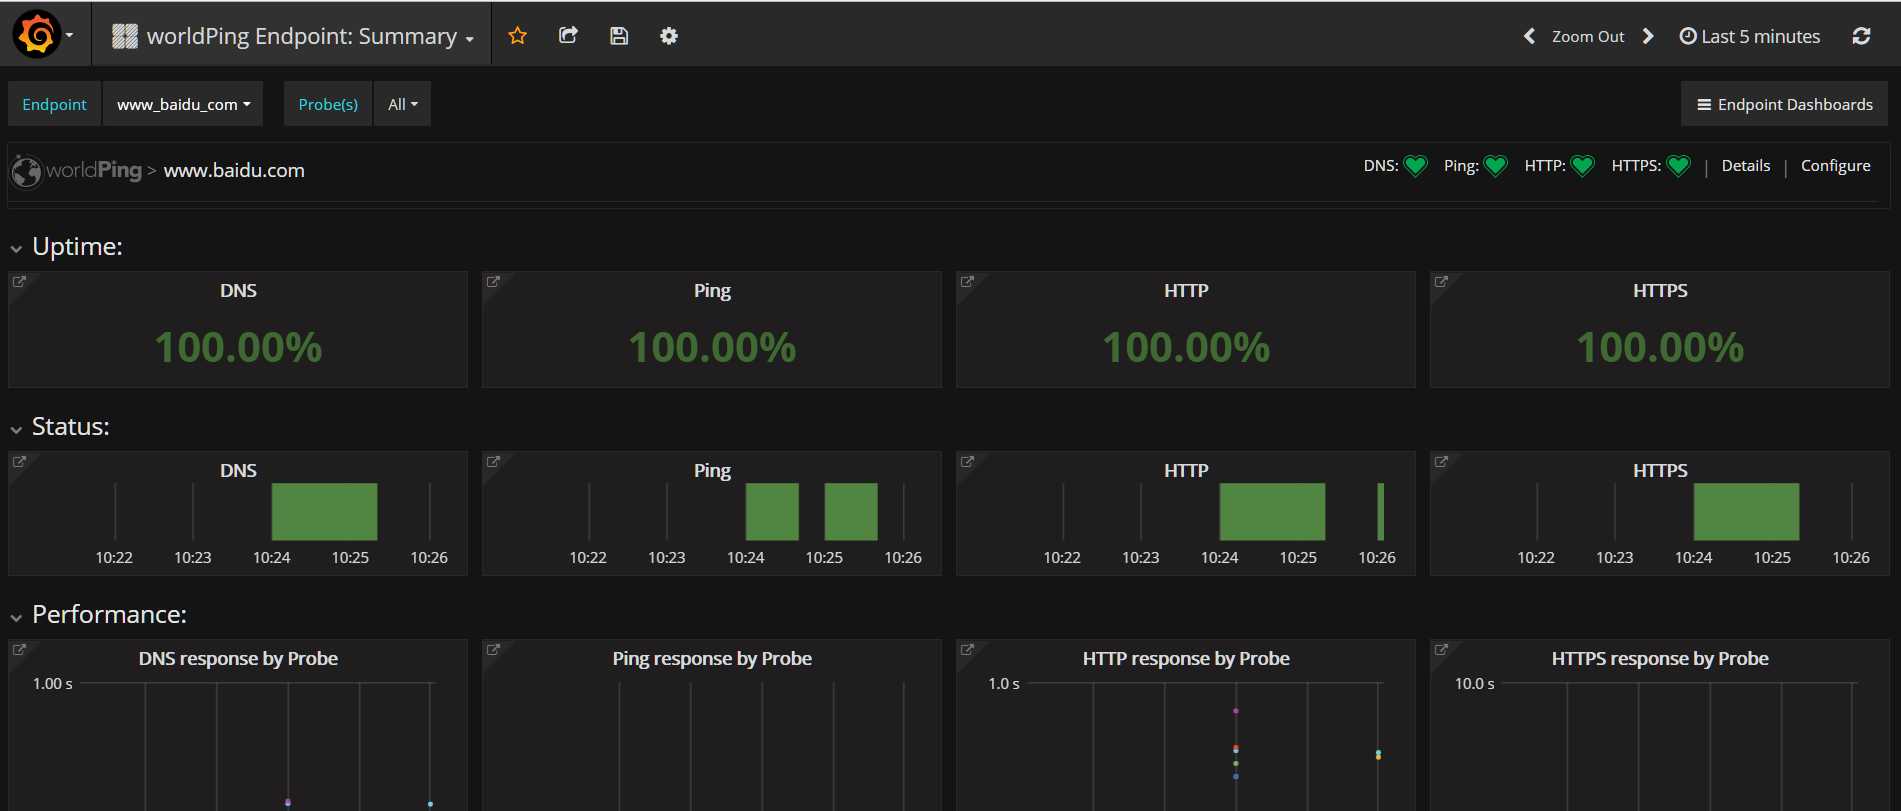Click the Details link

click(1745, 166)
